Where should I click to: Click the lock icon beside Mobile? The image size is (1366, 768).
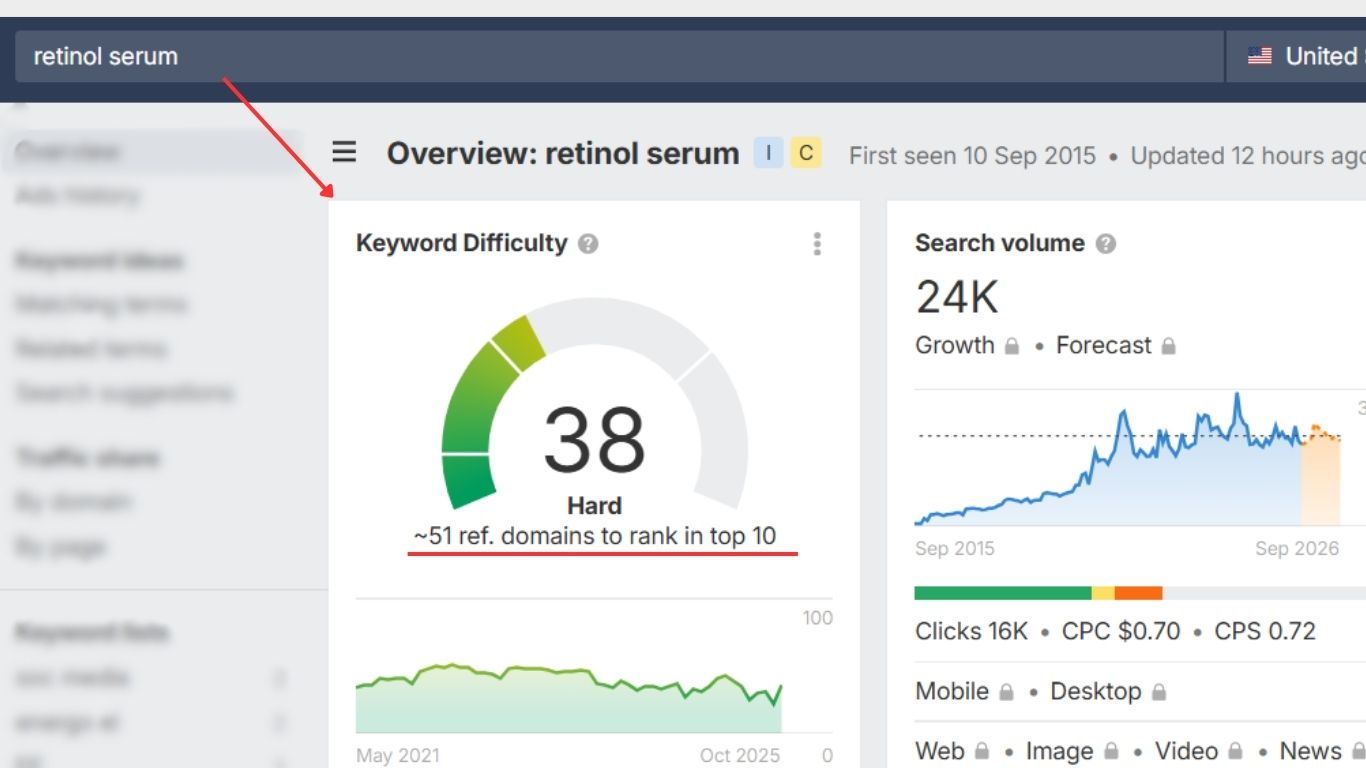coord(1007,692)
